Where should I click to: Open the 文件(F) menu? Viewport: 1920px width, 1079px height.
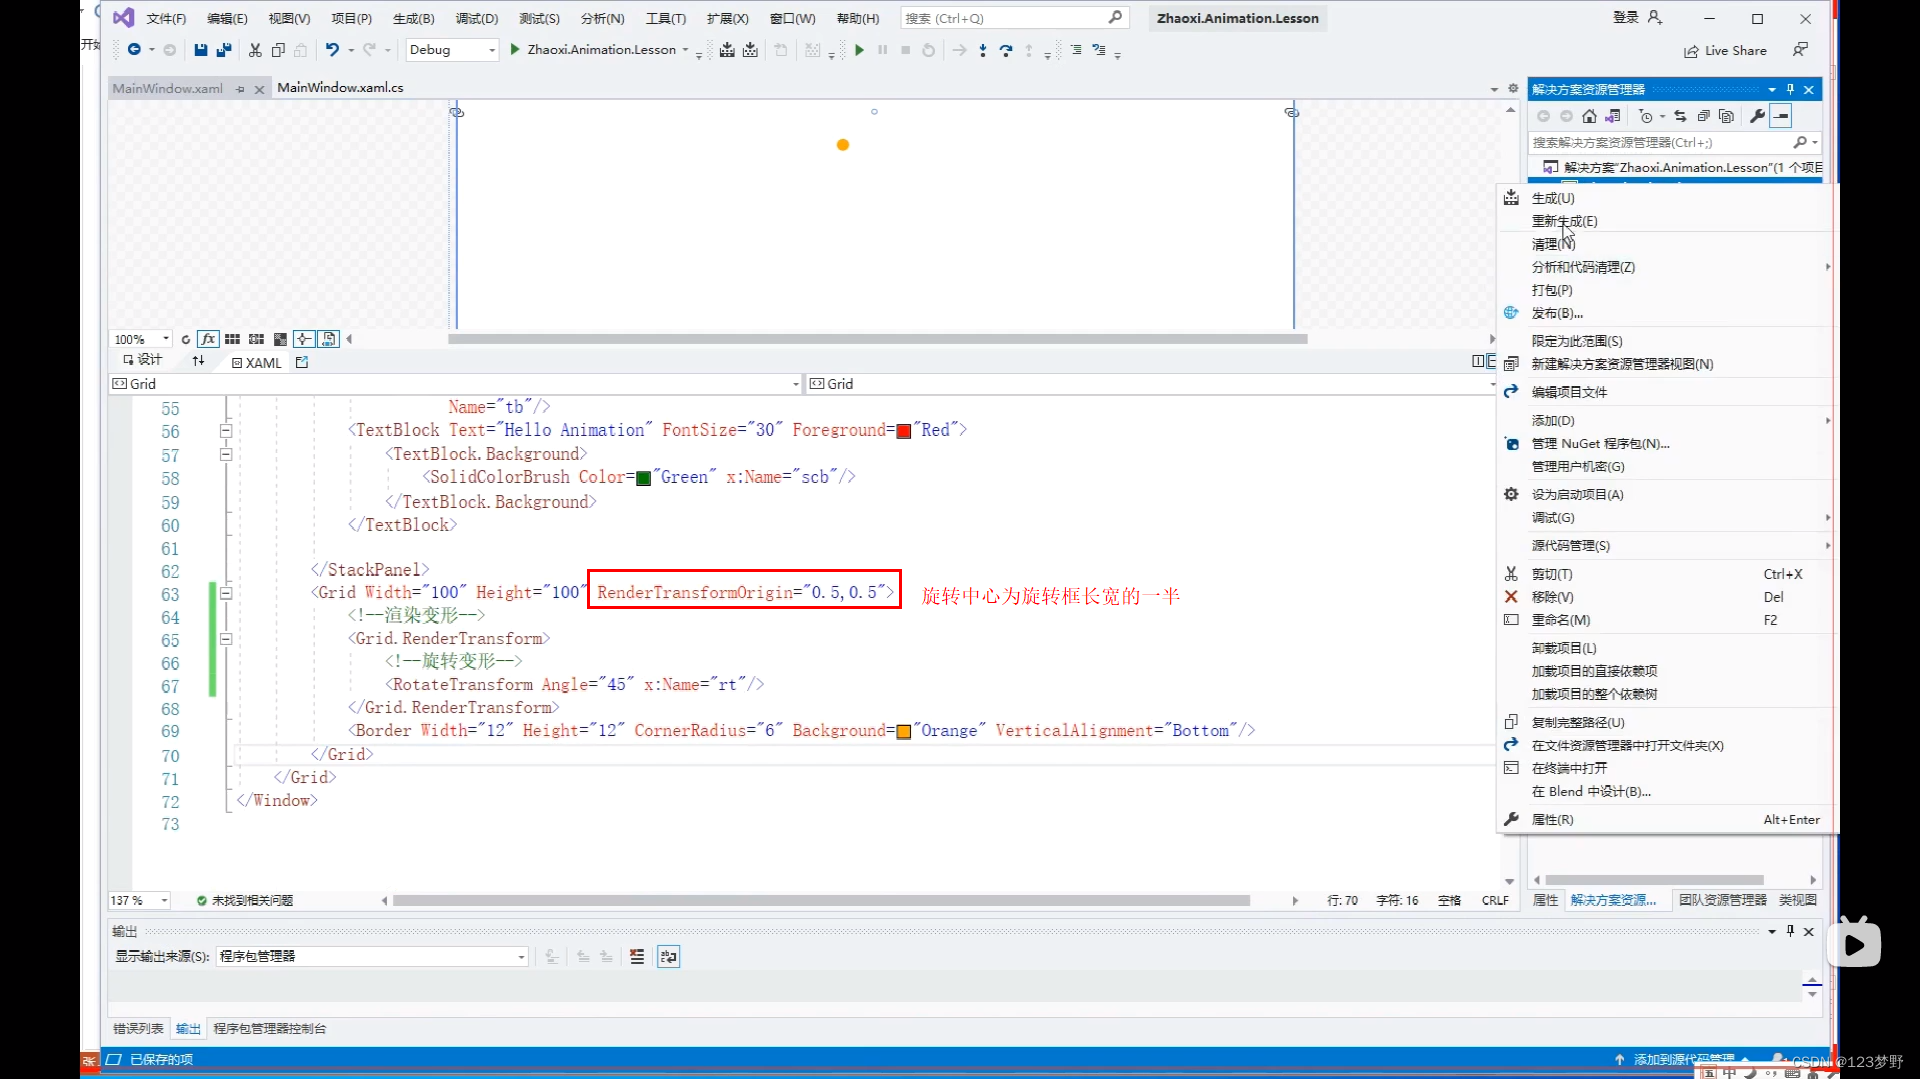(166, 18)
